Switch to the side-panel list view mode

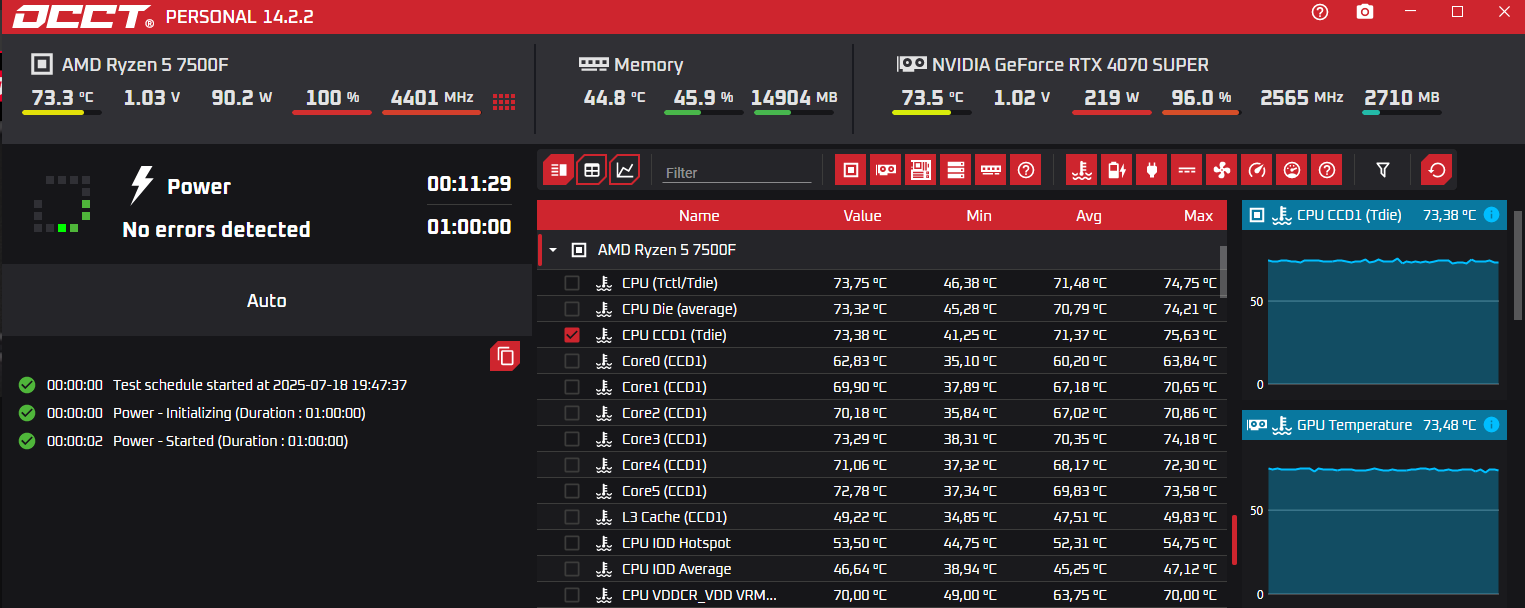pos(559,170)
